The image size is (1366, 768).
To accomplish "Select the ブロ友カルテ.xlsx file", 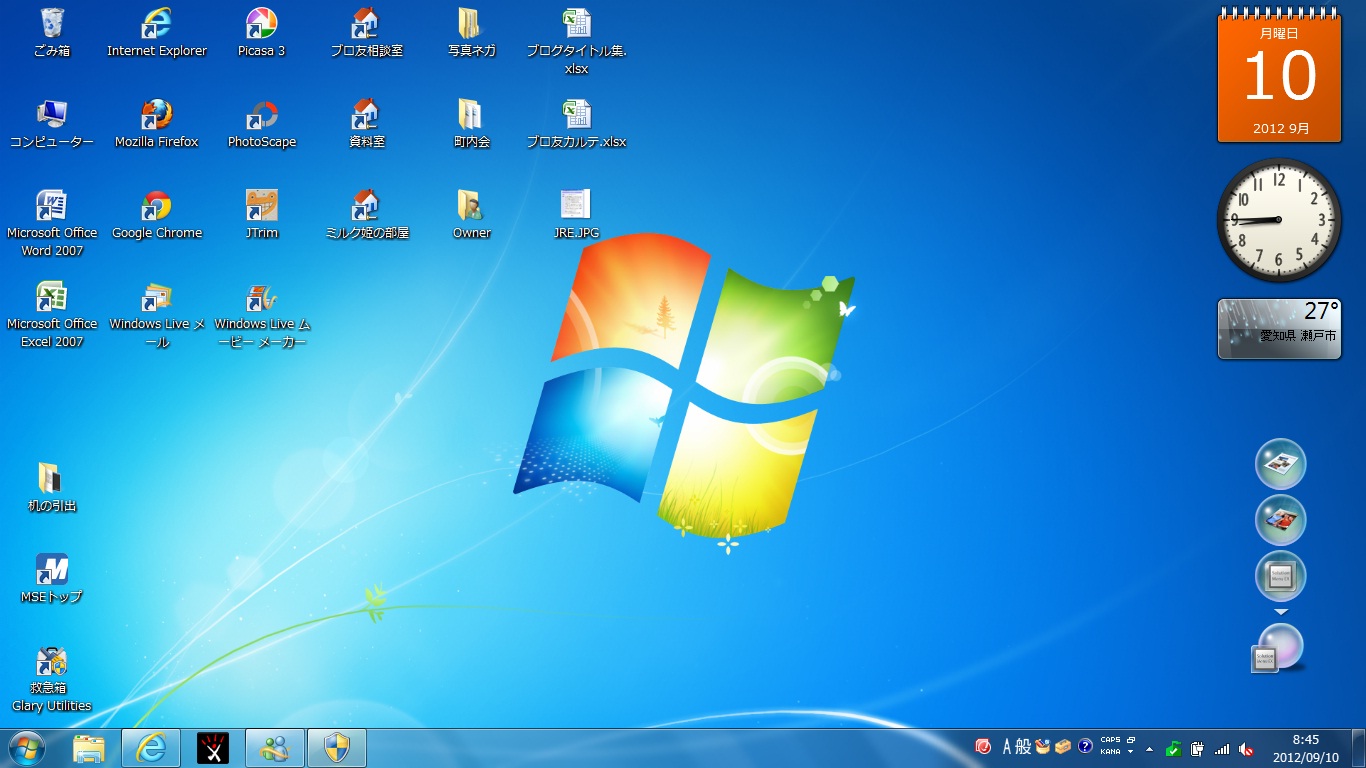I will [576, 124].
